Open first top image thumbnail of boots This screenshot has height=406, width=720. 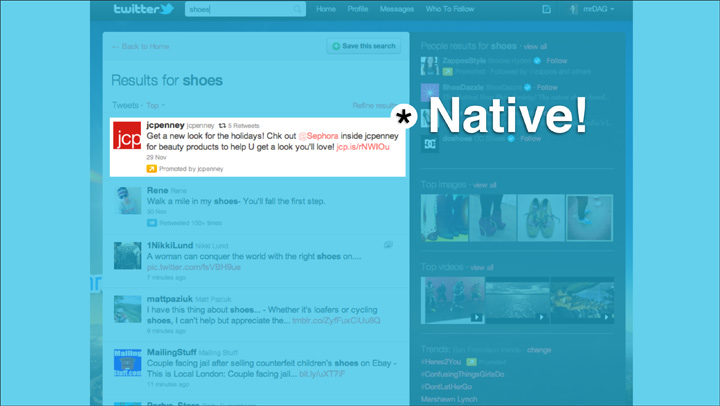pyautogui.click(x=444, y=218)
